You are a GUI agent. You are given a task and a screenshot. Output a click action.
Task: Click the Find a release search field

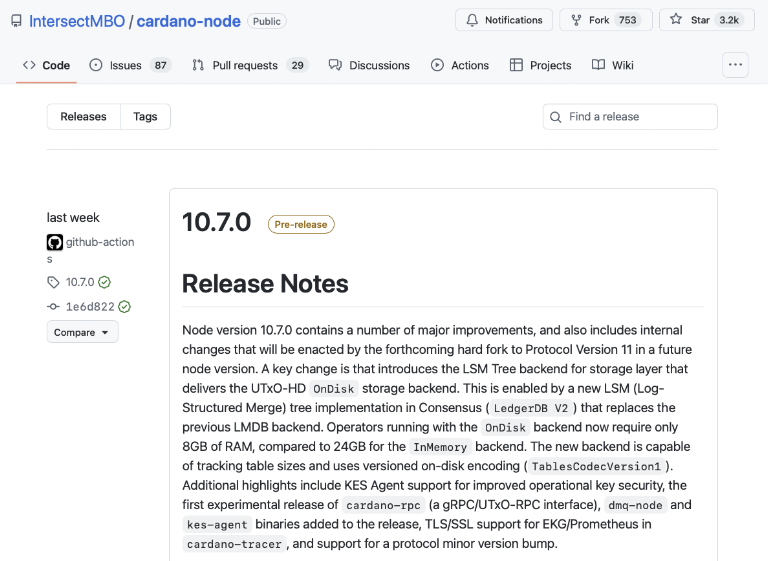coord(630,117)
